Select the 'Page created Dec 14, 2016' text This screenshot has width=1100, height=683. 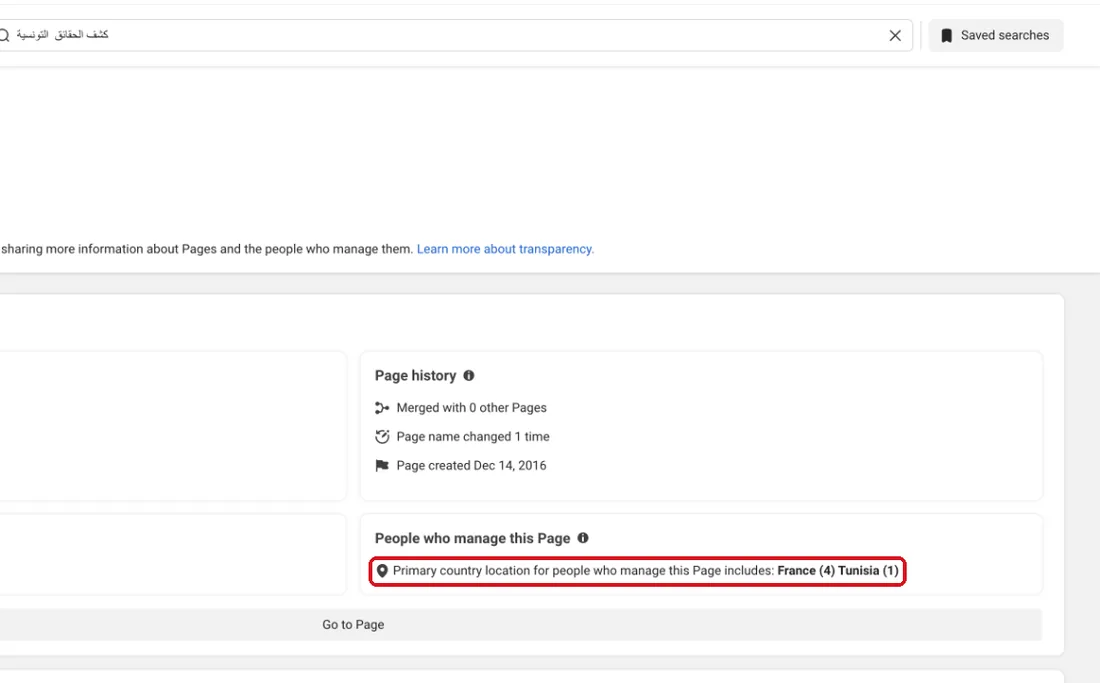[x=471, y=466]
